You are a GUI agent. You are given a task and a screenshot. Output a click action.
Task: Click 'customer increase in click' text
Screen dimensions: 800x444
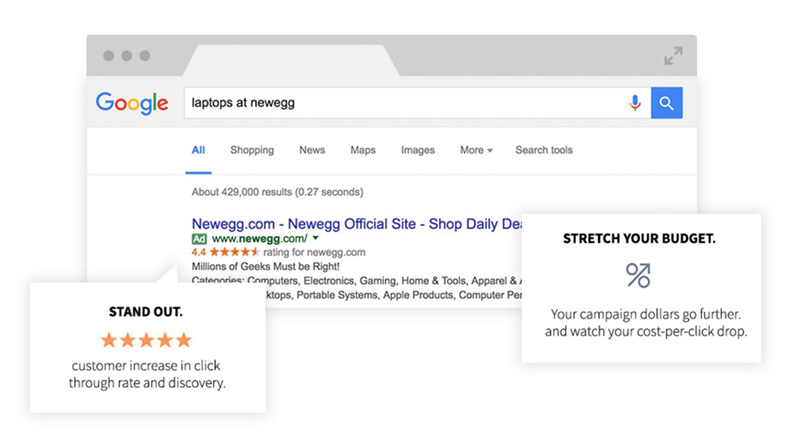[146, 365]
